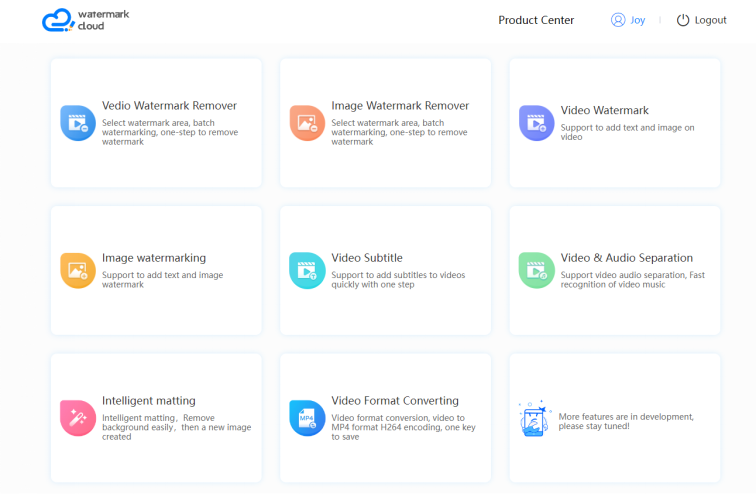Viewport: 756px width, 497px height.
Task: Open the Image watermarking title
Action: pos(154,258)
